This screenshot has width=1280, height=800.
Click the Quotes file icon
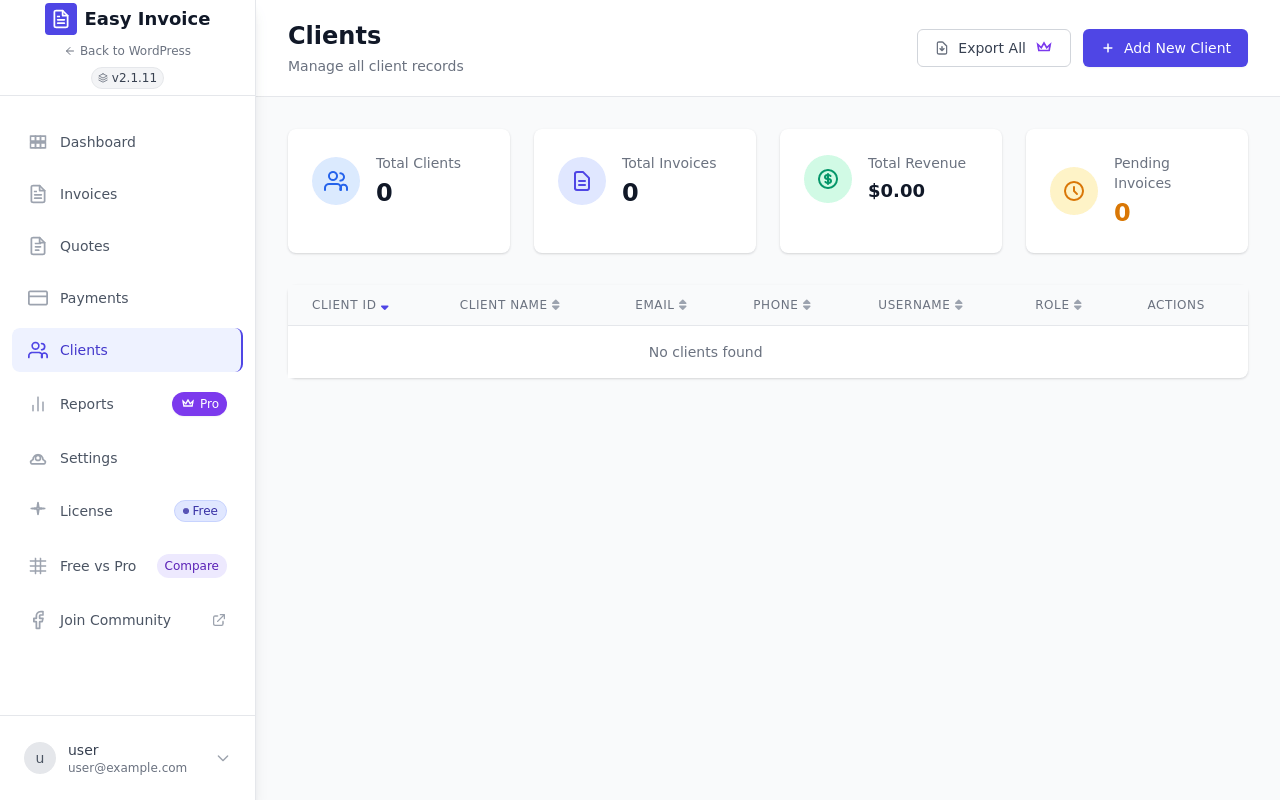pyautogui.click(x=38, y=246)
